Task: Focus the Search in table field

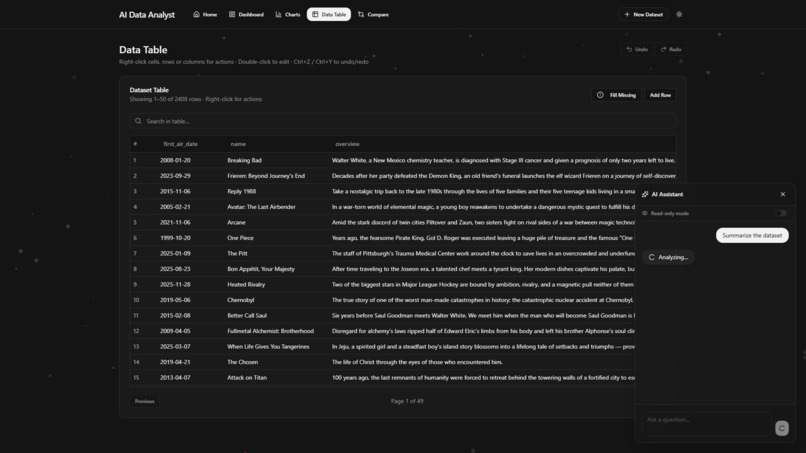Action: (x=403, y=121)
